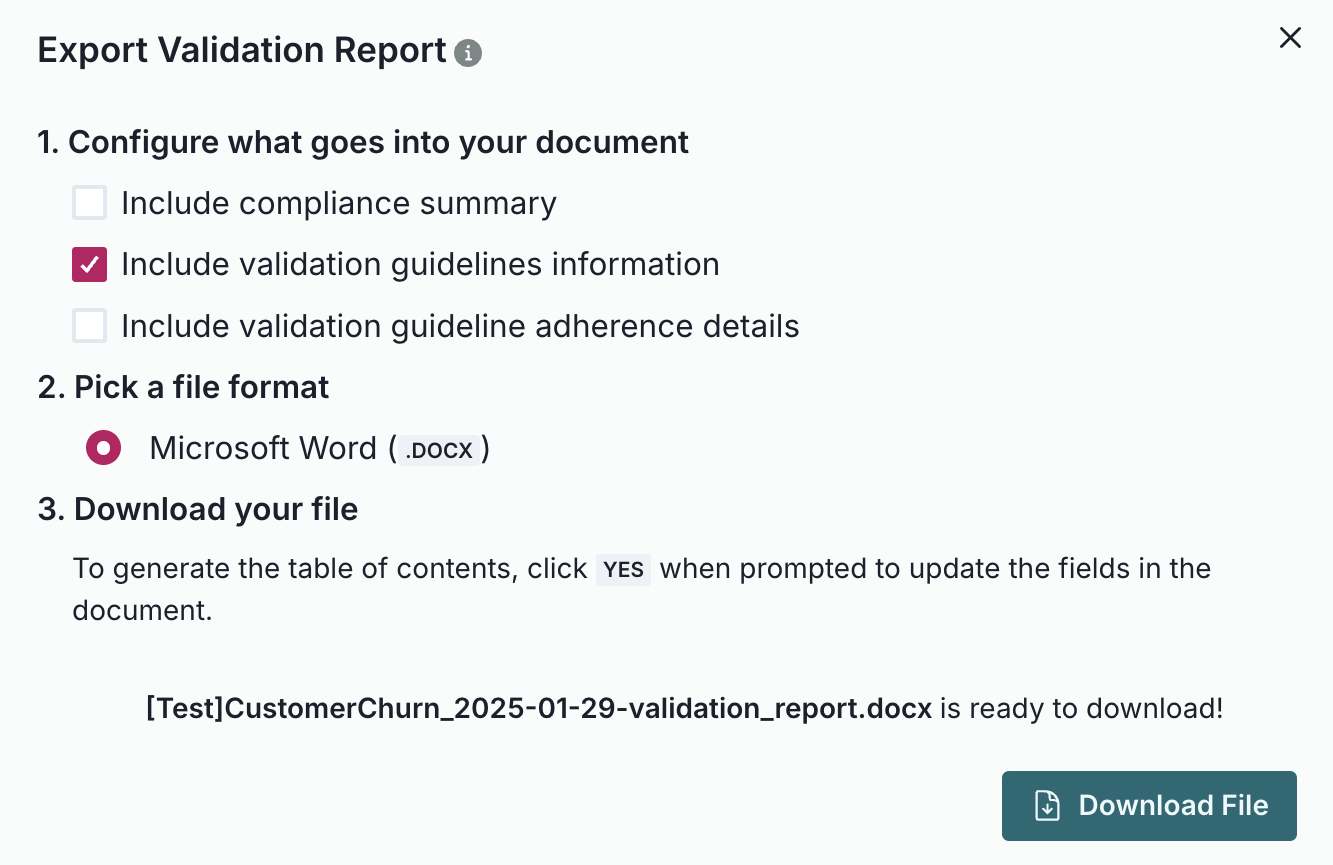
Task: Click the document download icon in button
Action: tap(1047, 806)
